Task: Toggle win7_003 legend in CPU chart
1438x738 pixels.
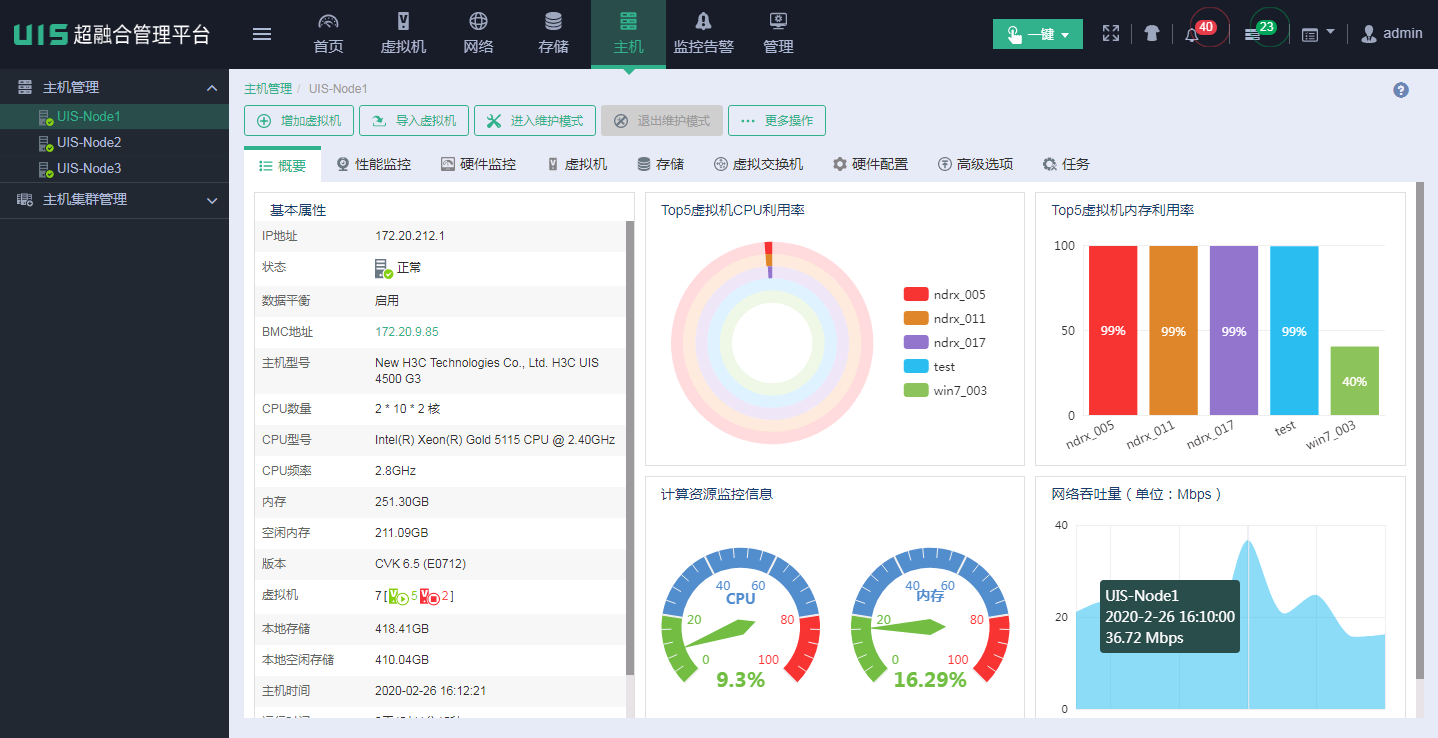Action: (944, 390)
